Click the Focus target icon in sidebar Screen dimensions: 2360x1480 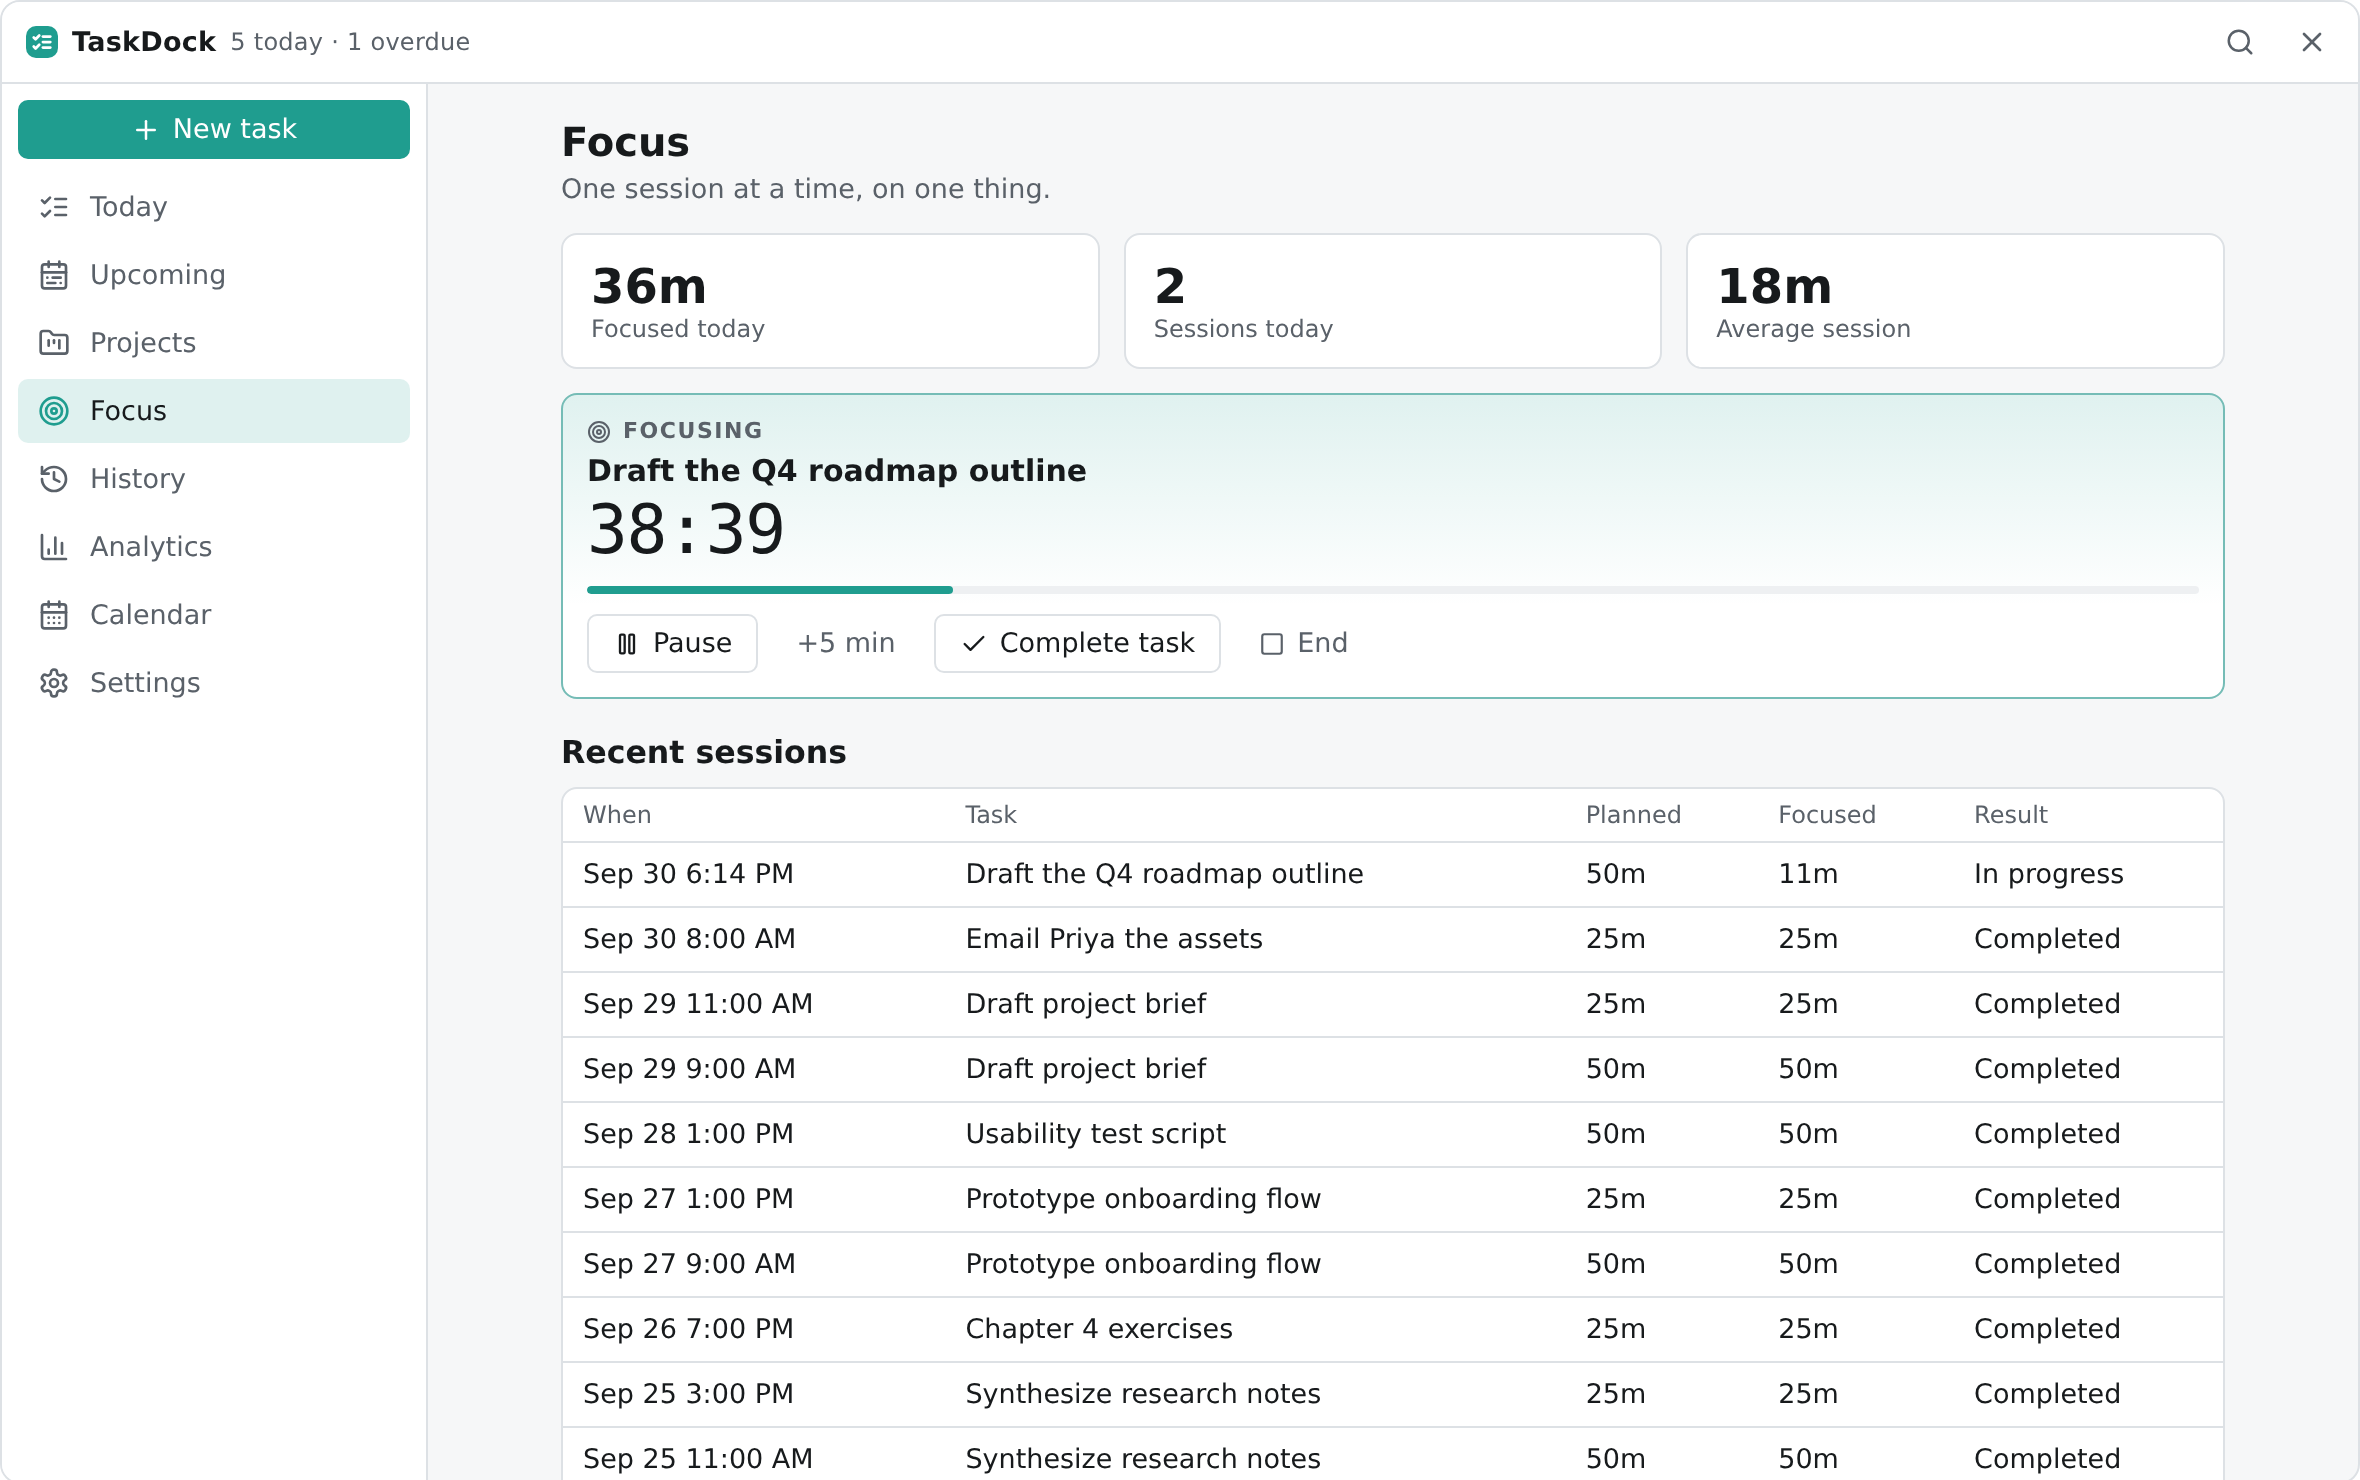54,411
